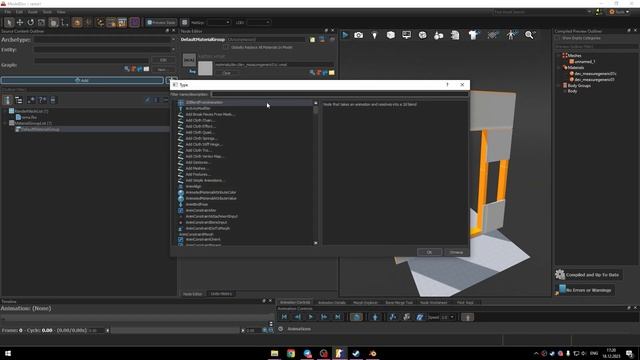Click the No Errors or Warnings button

tap(585, 290)
